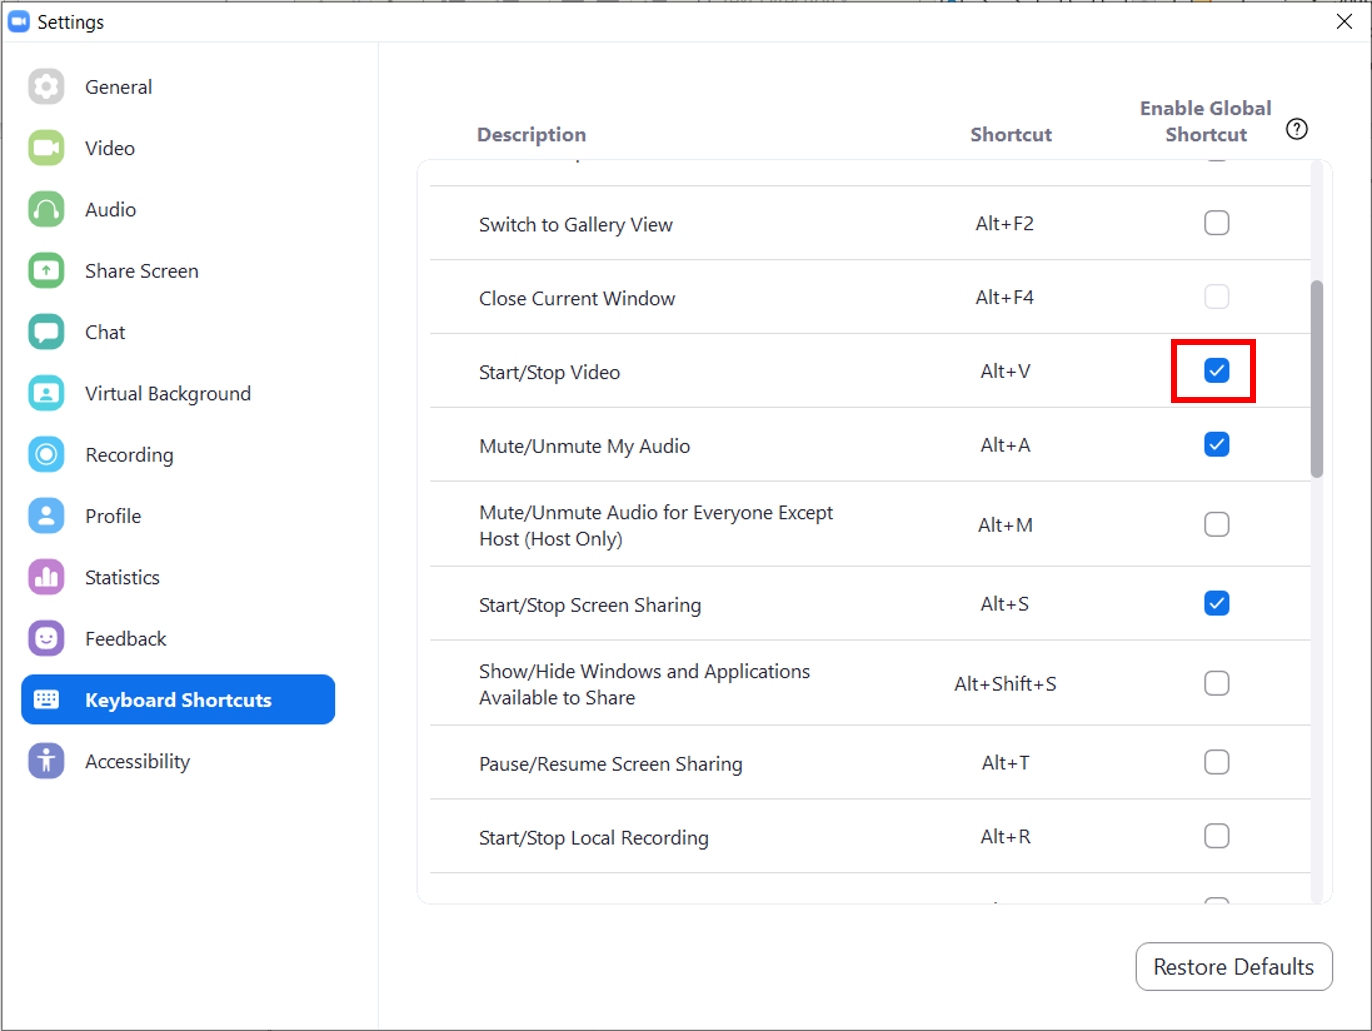Disable global shortcut for Start/Stop Video

pos(1216,371)
